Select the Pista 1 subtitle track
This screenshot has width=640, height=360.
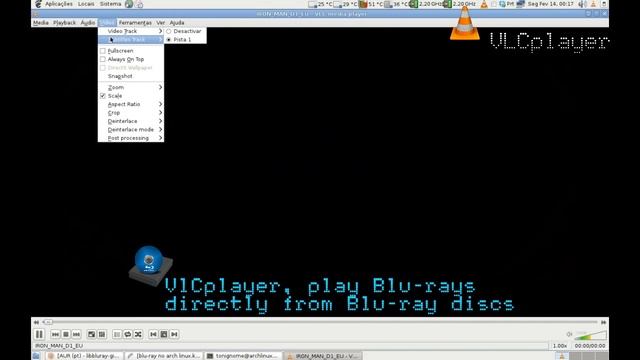pyautogui.click(x=186, y=40)
